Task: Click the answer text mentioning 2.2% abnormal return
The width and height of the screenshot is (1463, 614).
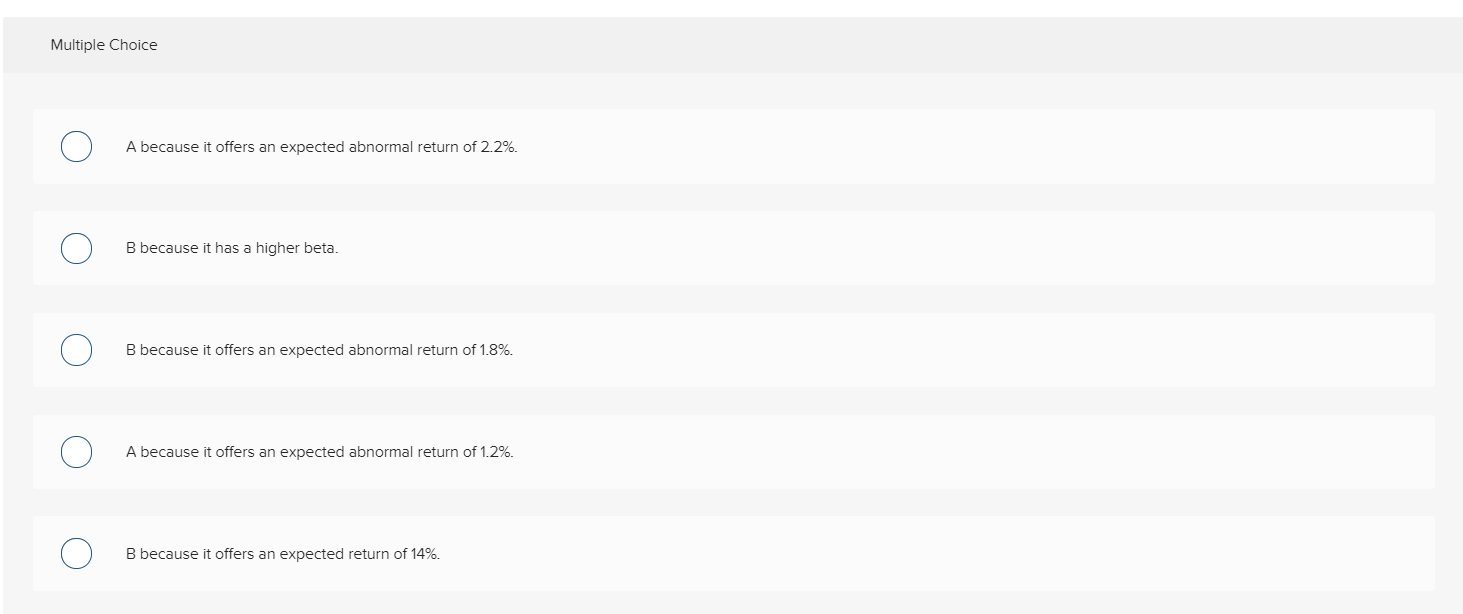Action: pos(321,146)
